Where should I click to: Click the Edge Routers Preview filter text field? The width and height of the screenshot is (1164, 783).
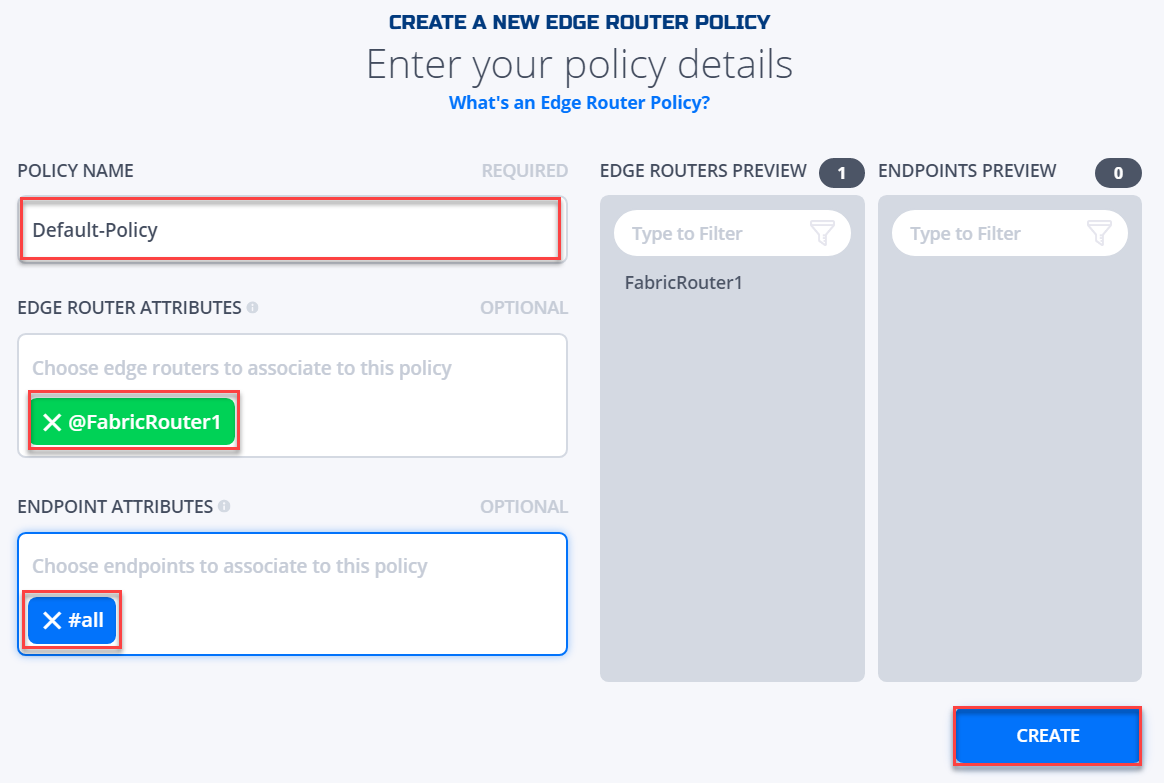pos(732,233)
